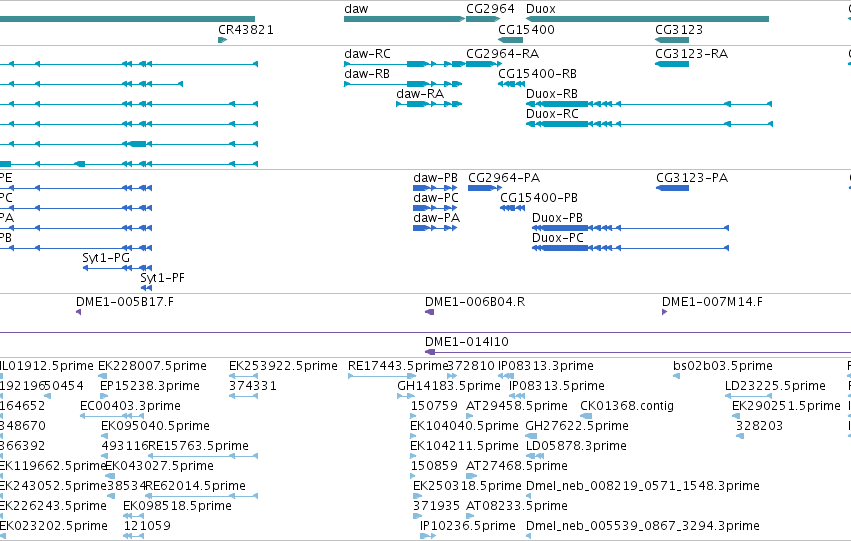Click transcript daw-RC

pyautogui.click(x=404, y=64)
